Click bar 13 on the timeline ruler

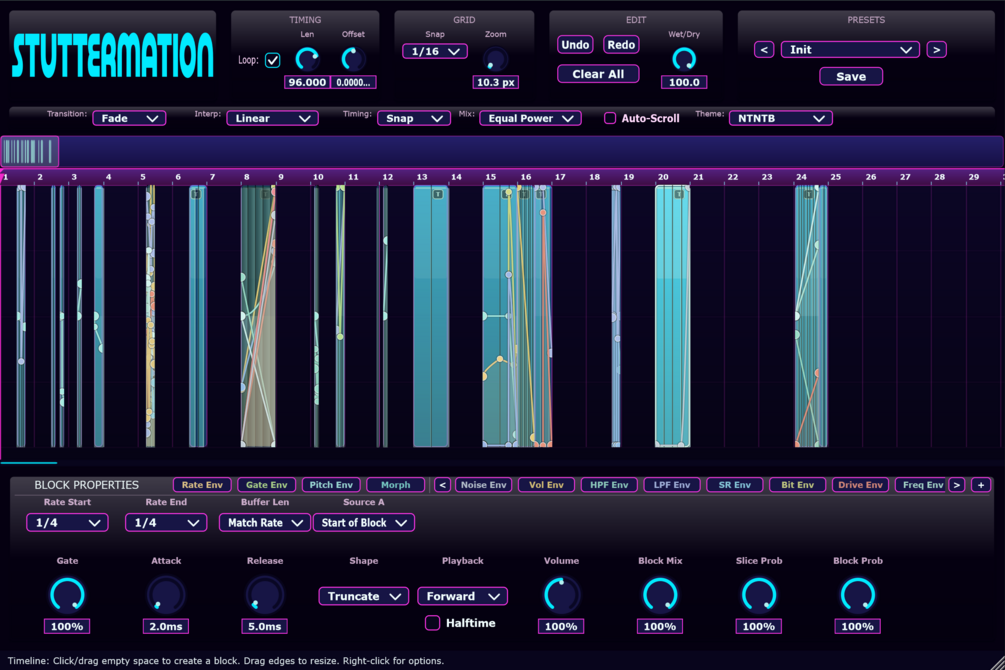point(422,177)
